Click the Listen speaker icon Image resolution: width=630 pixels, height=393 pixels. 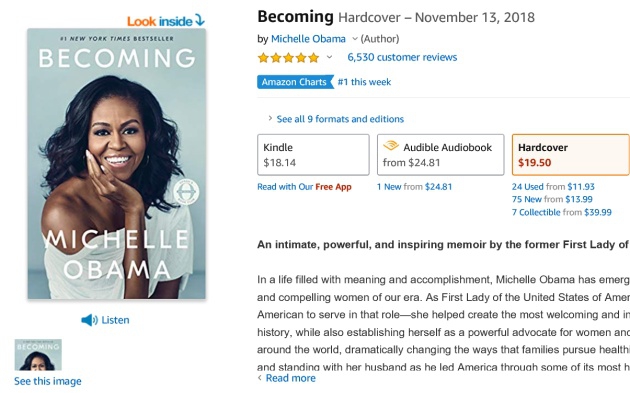89,320
